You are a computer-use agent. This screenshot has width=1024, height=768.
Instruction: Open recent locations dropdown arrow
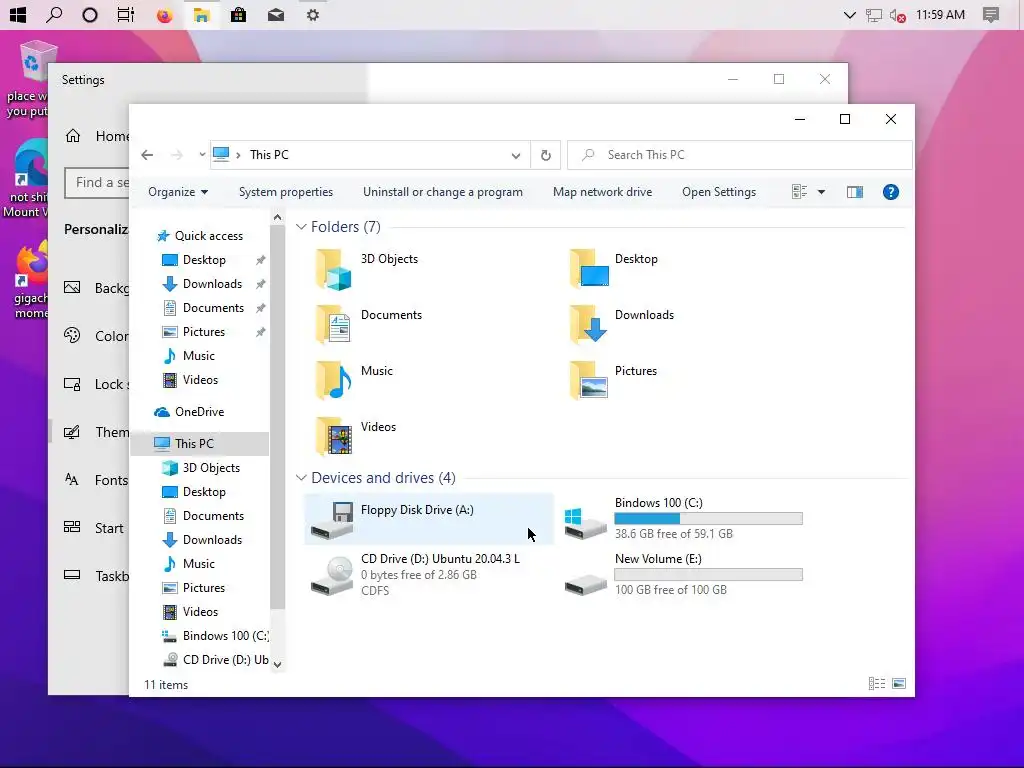coord(202,155)
